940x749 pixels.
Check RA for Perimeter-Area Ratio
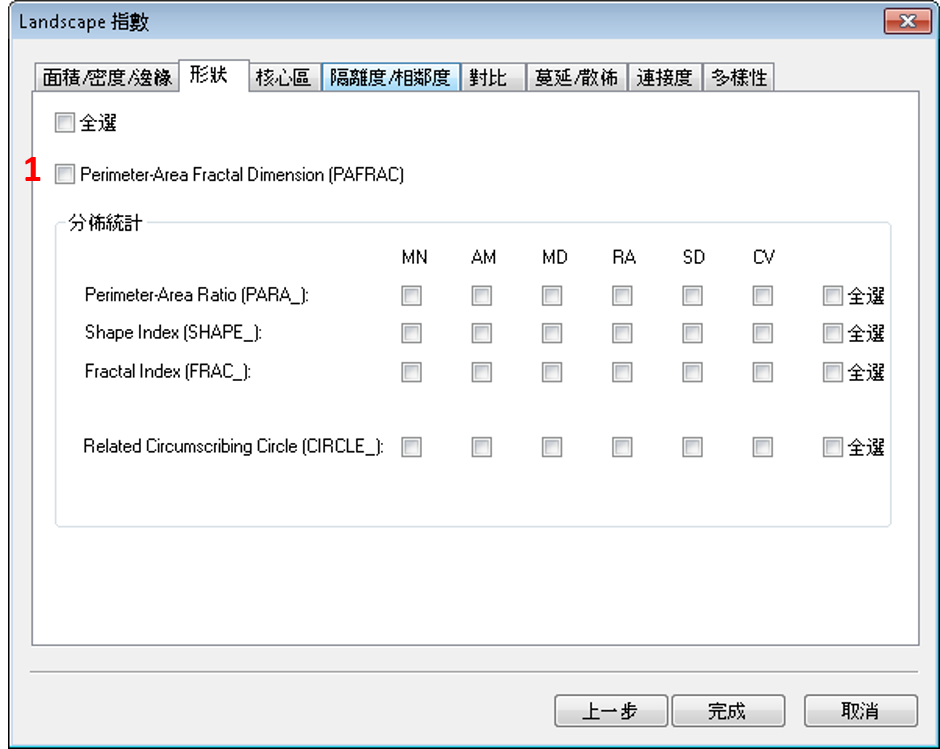(x=622, y=296)
